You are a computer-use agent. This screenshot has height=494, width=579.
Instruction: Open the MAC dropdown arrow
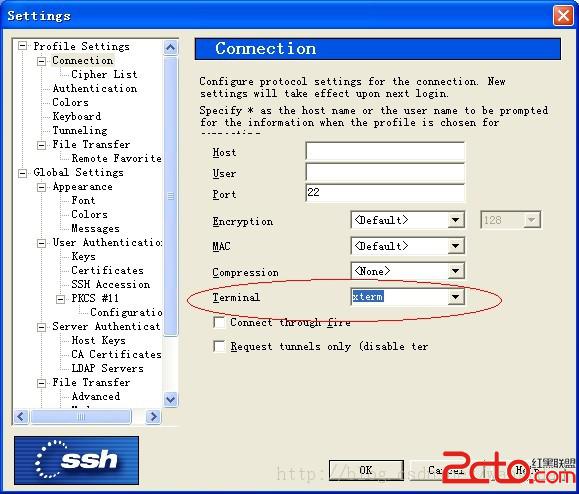456,246
